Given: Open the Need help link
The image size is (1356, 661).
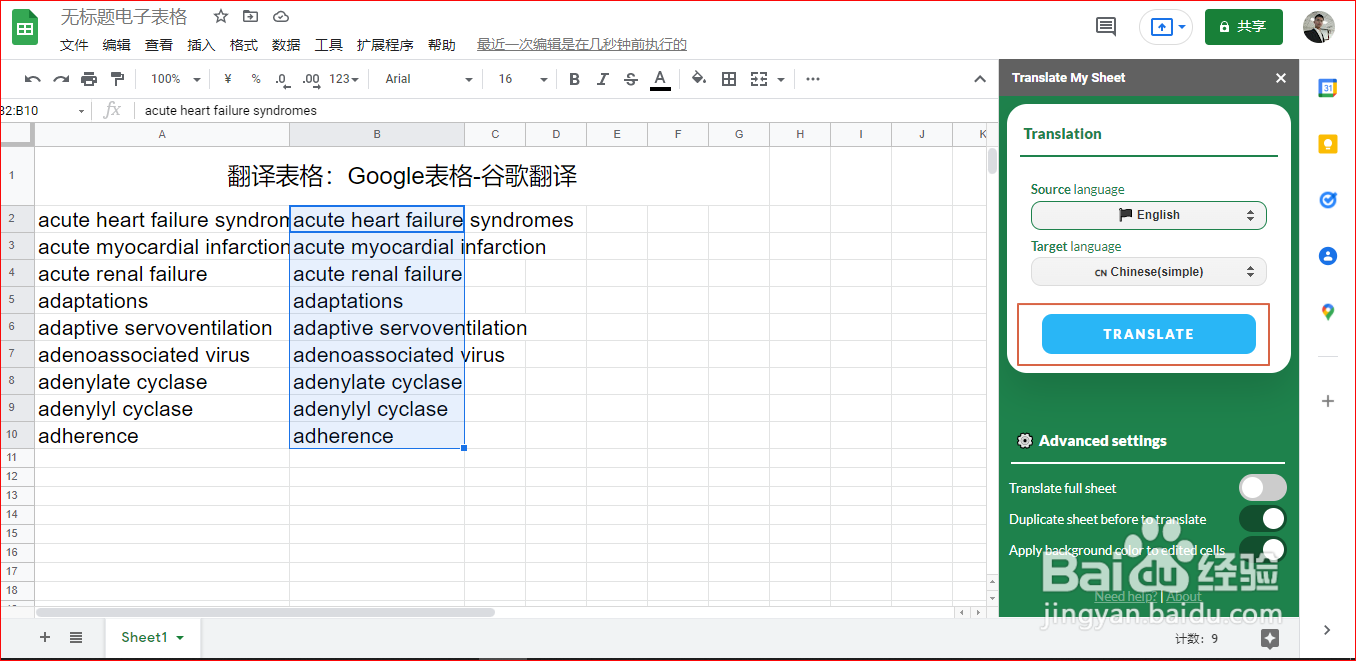Looking at the screenshot, I should pyautogui.click(x=1125, y=597).
